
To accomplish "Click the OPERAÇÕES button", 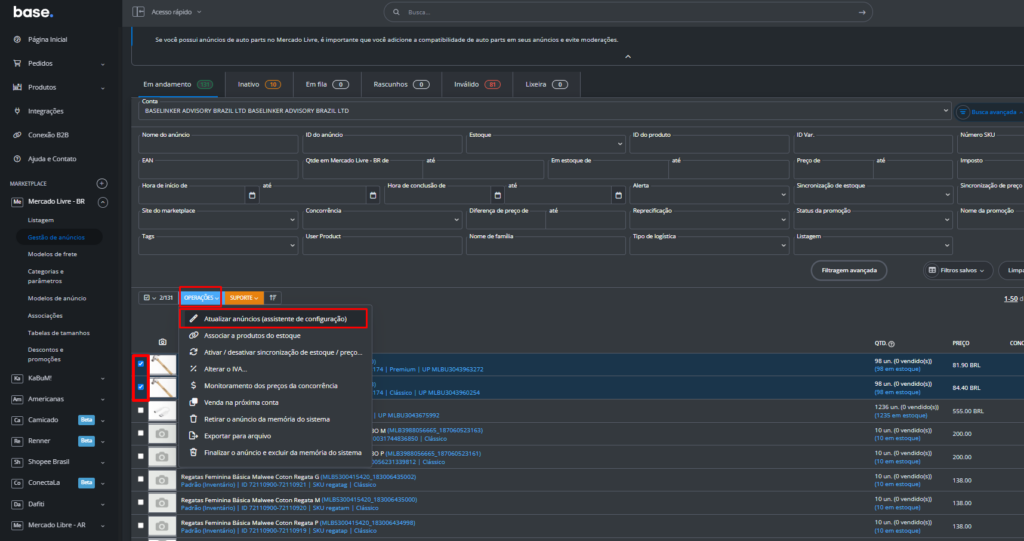I will 200,298.
